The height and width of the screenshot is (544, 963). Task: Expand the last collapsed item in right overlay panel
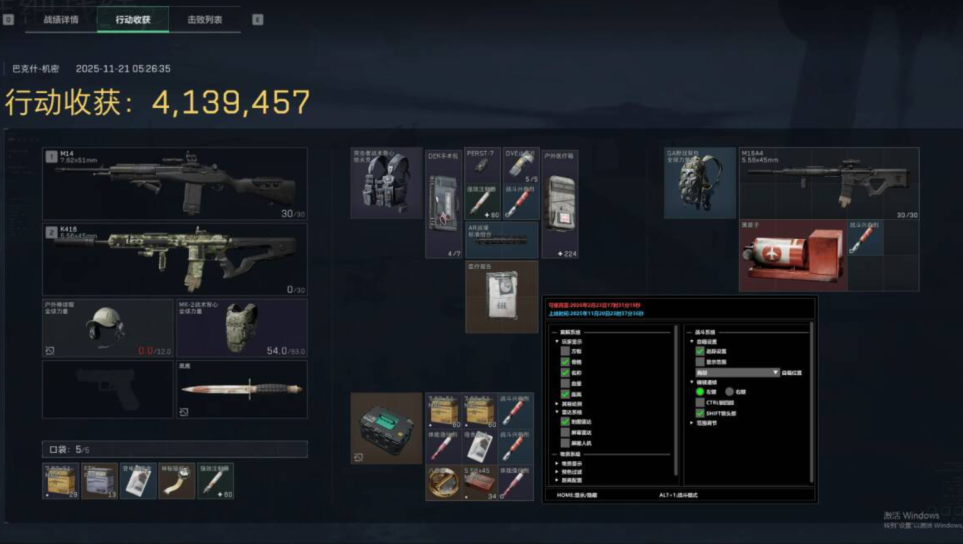tap(691, 423)
